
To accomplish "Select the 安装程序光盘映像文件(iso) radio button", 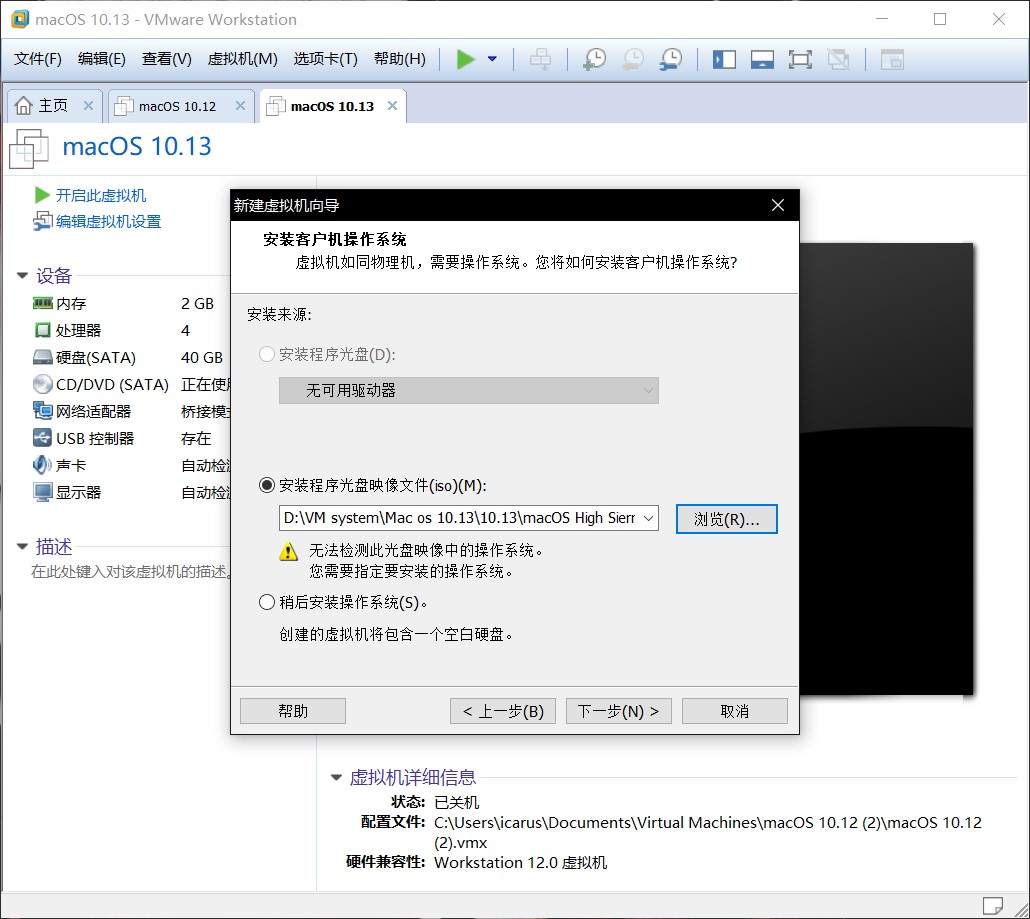I will tap(267, 485).
